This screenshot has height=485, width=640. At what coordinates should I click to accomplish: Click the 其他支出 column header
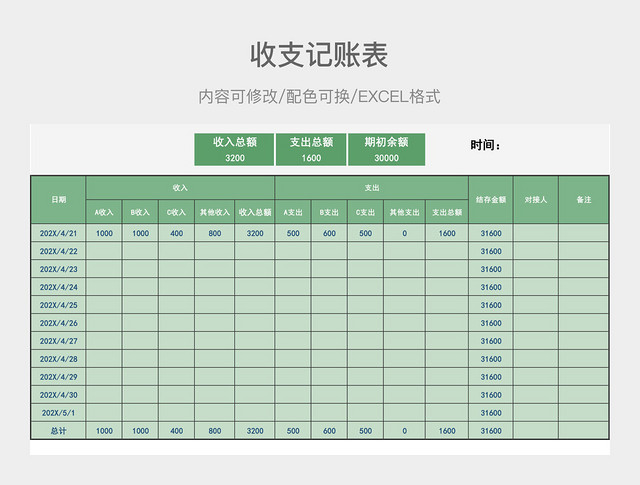404,212
